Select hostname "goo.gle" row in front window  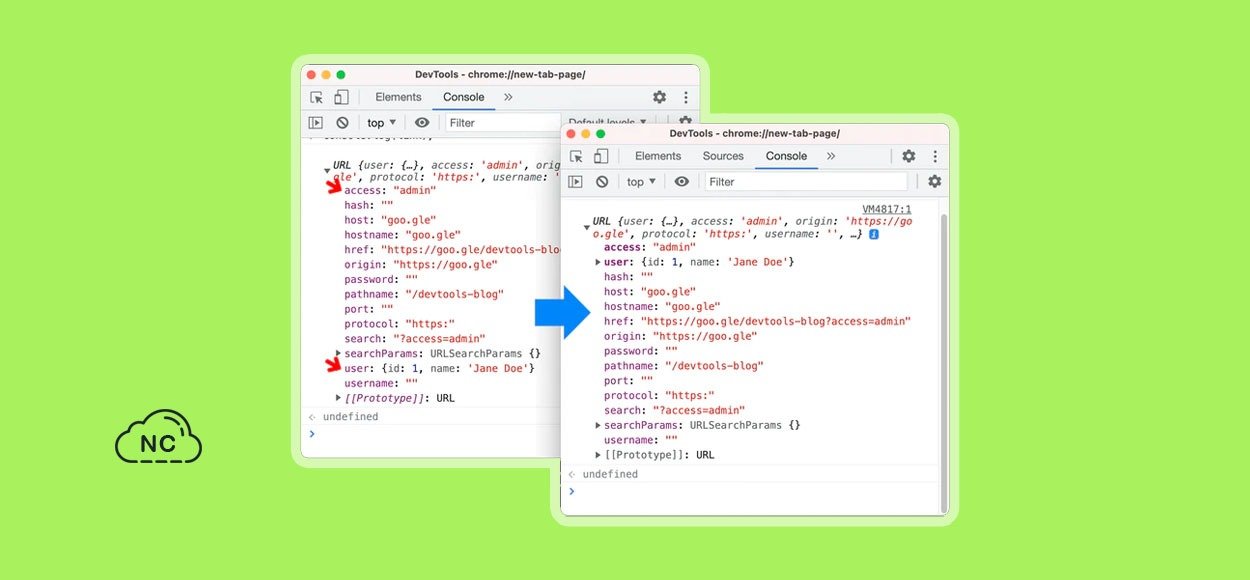tap(662, 306)
